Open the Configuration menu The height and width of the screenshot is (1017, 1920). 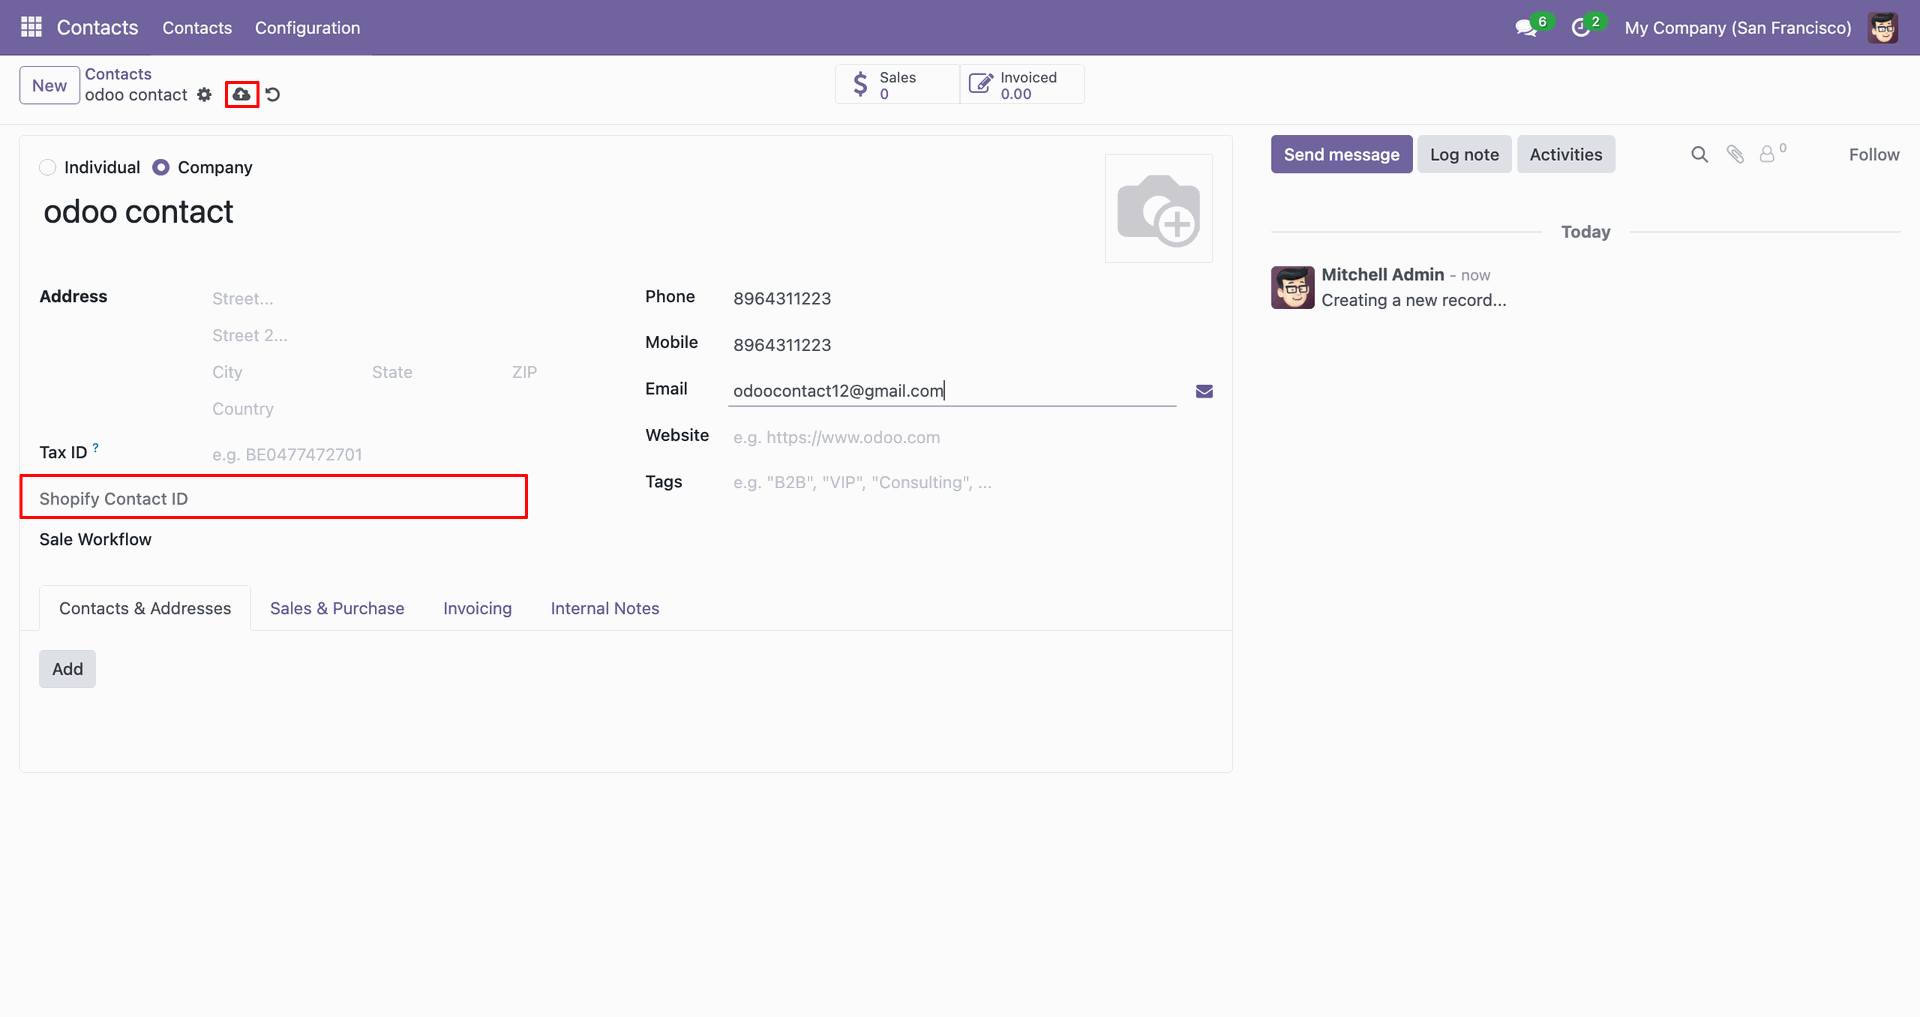tap(307, 28)
